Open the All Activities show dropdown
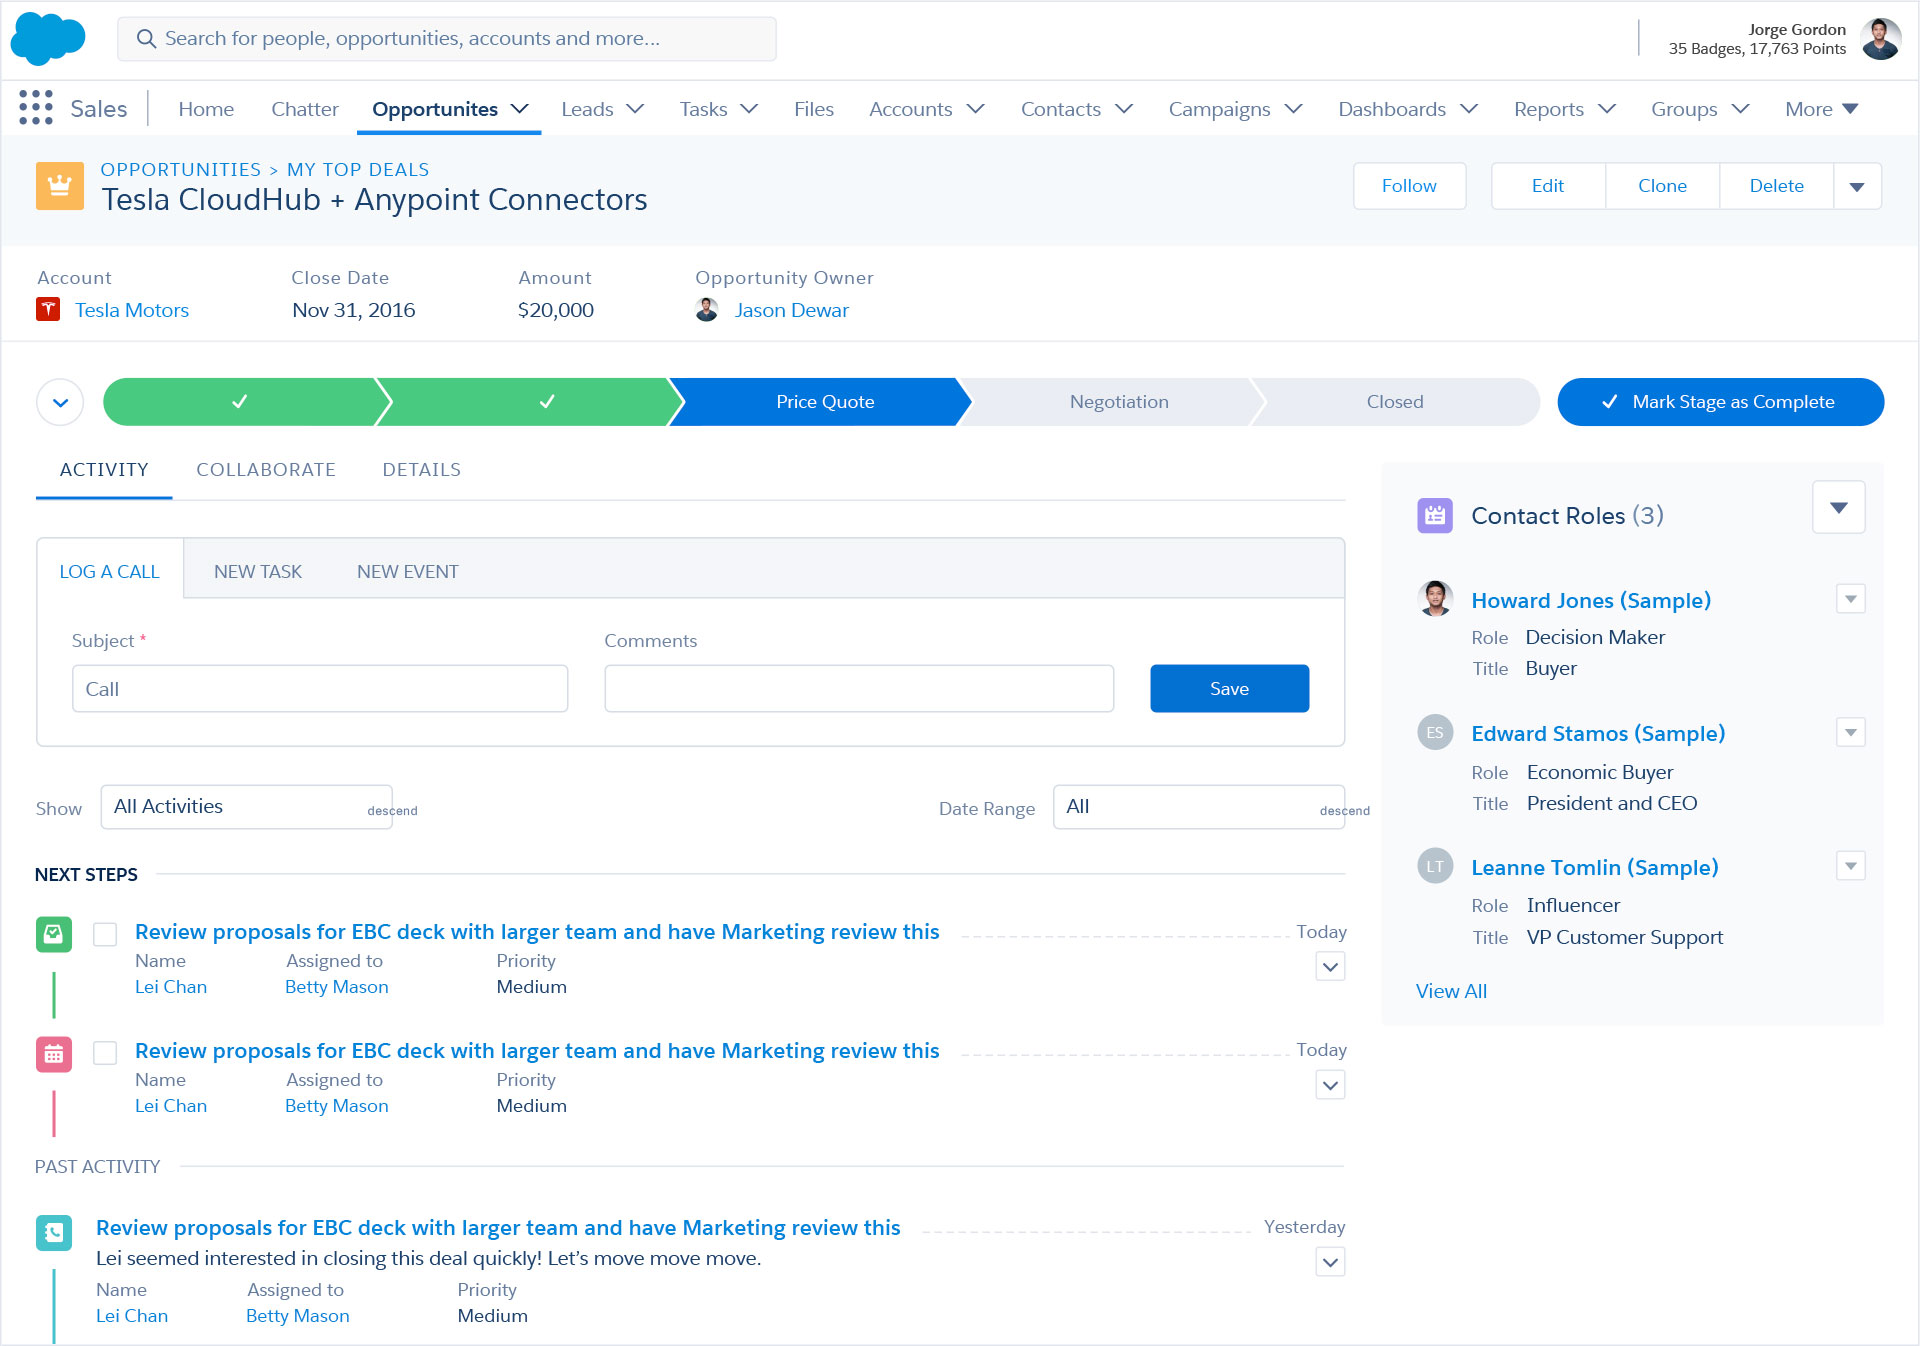 247,807
